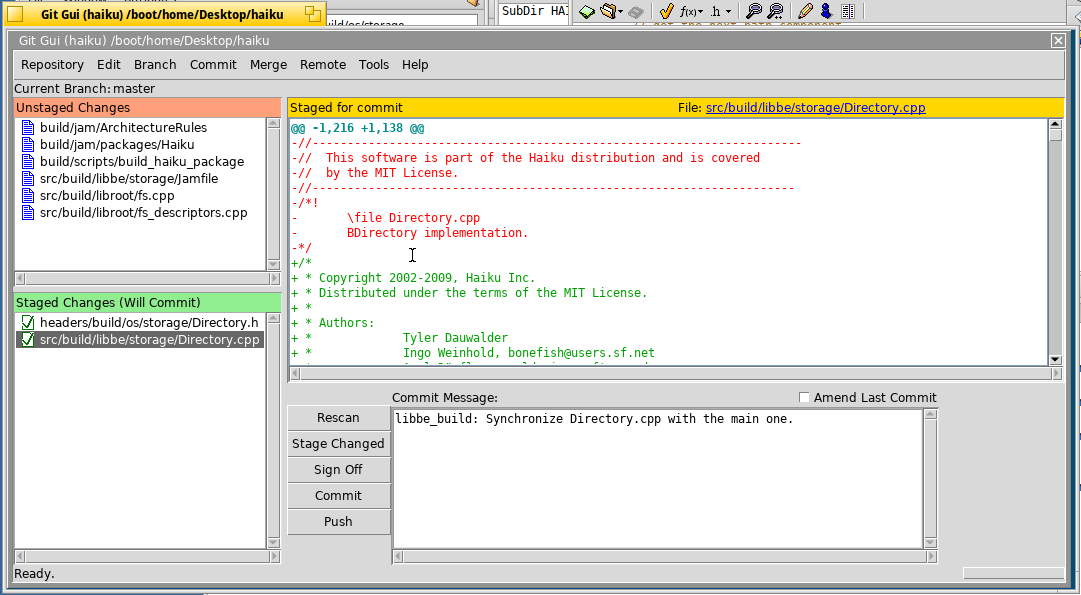Select build/jam/packages/Haiku in Unstaged Changes
1081x595 pixels.
[117, 145]
